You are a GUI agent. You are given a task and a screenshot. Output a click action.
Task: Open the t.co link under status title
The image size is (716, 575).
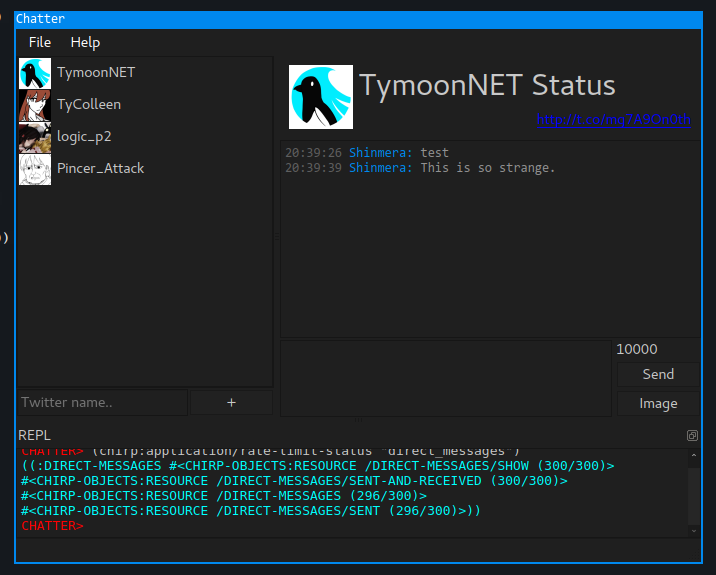click(612, 119)
